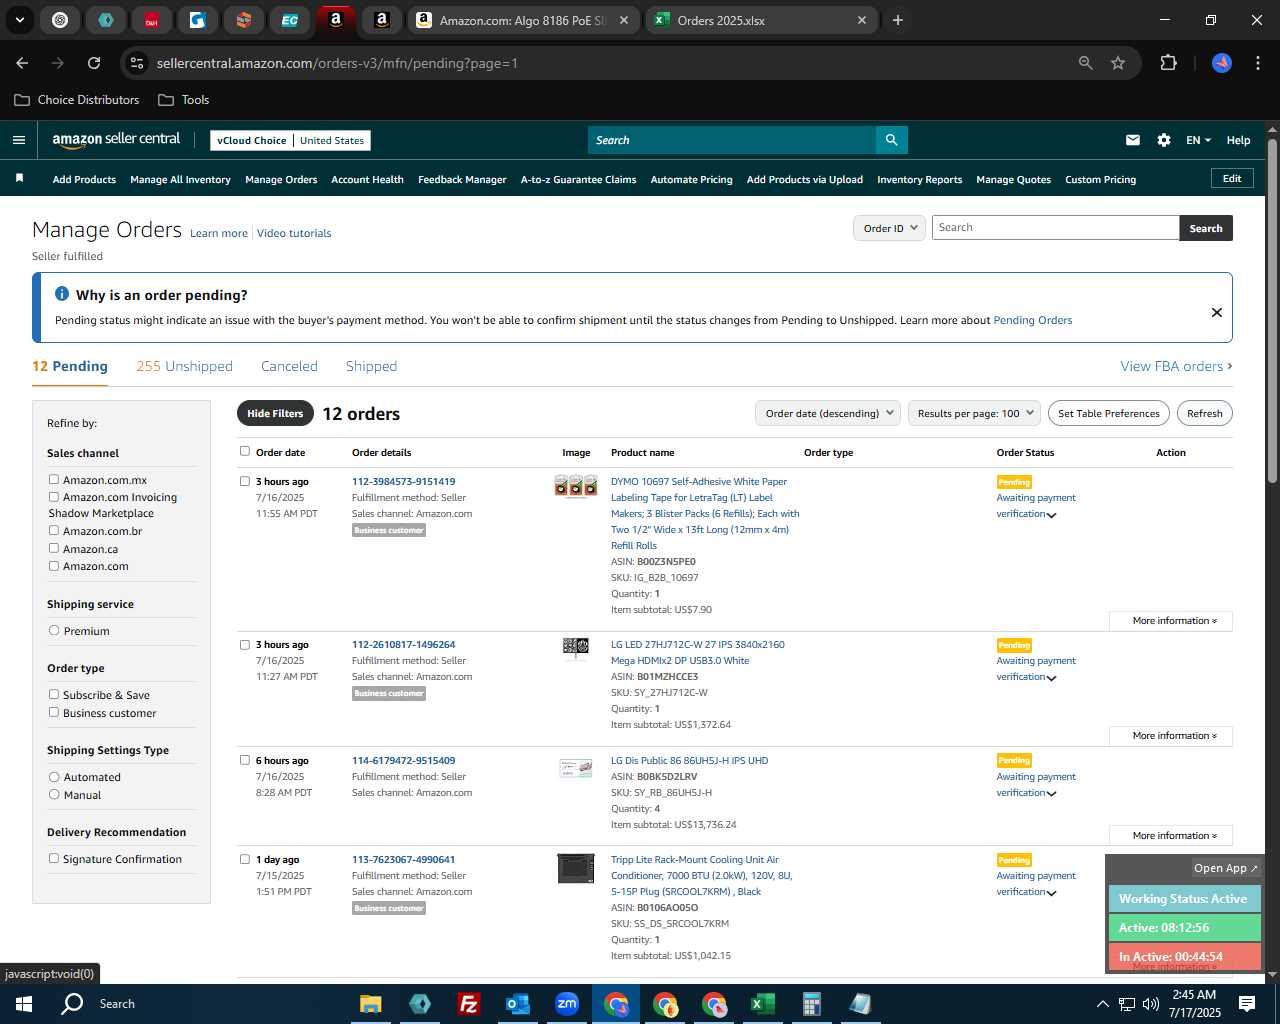Open File Explorer from the taskbar
Screen dimensions: 1280x1024
370,1004
